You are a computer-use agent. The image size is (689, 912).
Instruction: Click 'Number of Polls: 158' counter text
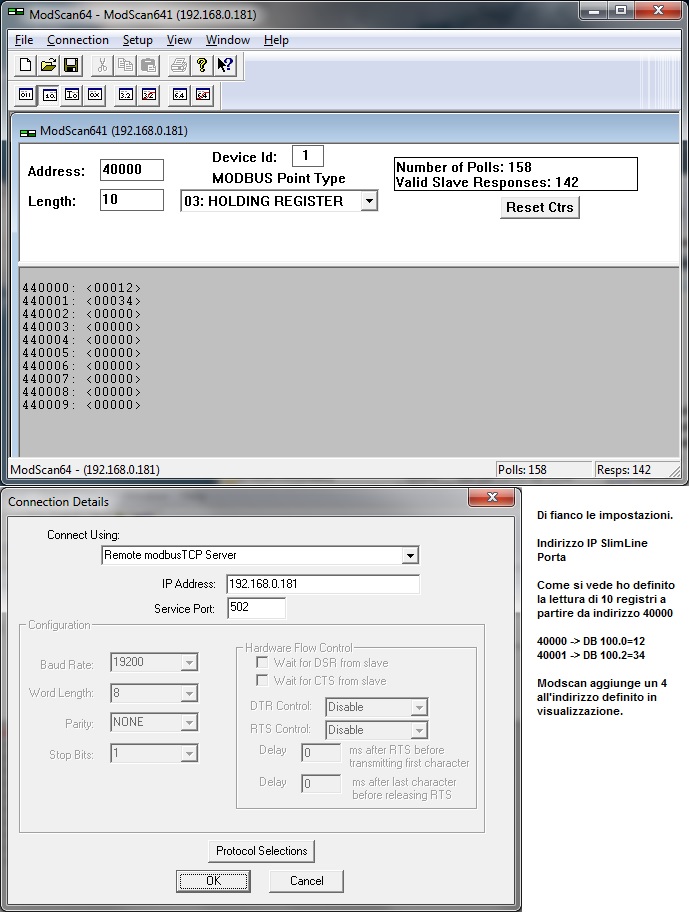[x=464, y=167]
